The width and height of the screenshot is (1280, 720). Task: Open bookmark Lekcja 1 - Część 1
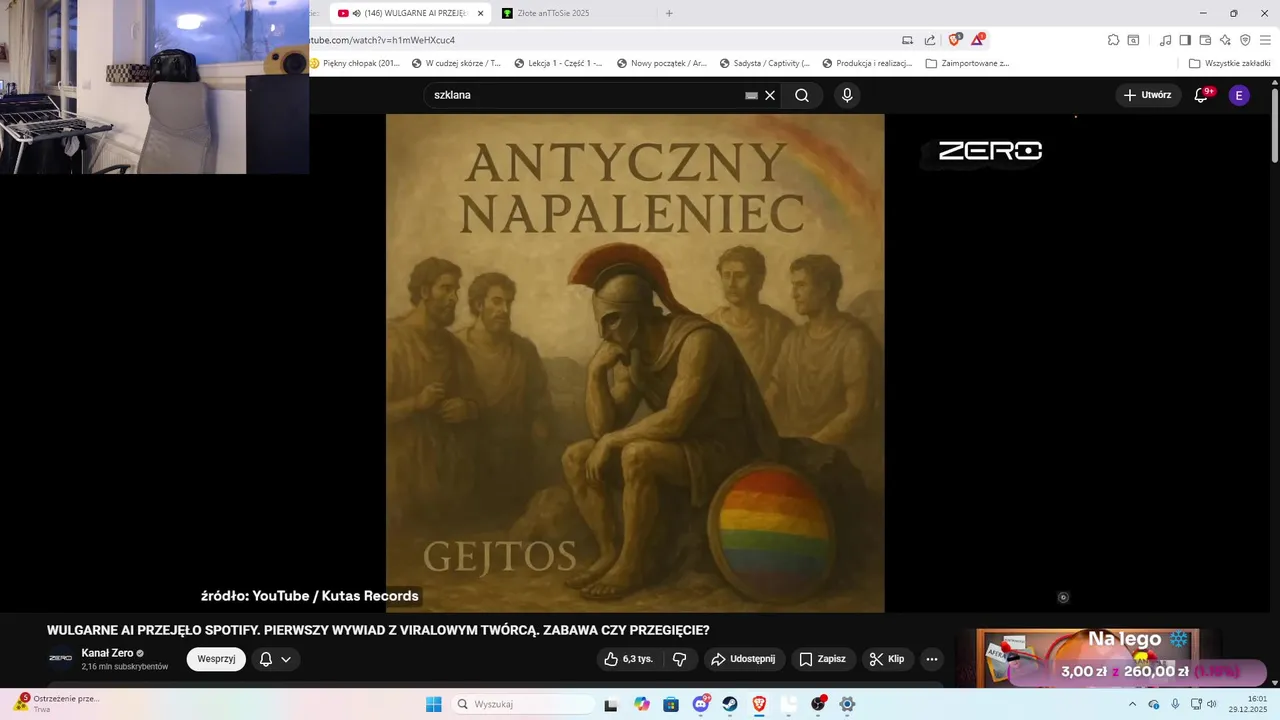point(558,63)
